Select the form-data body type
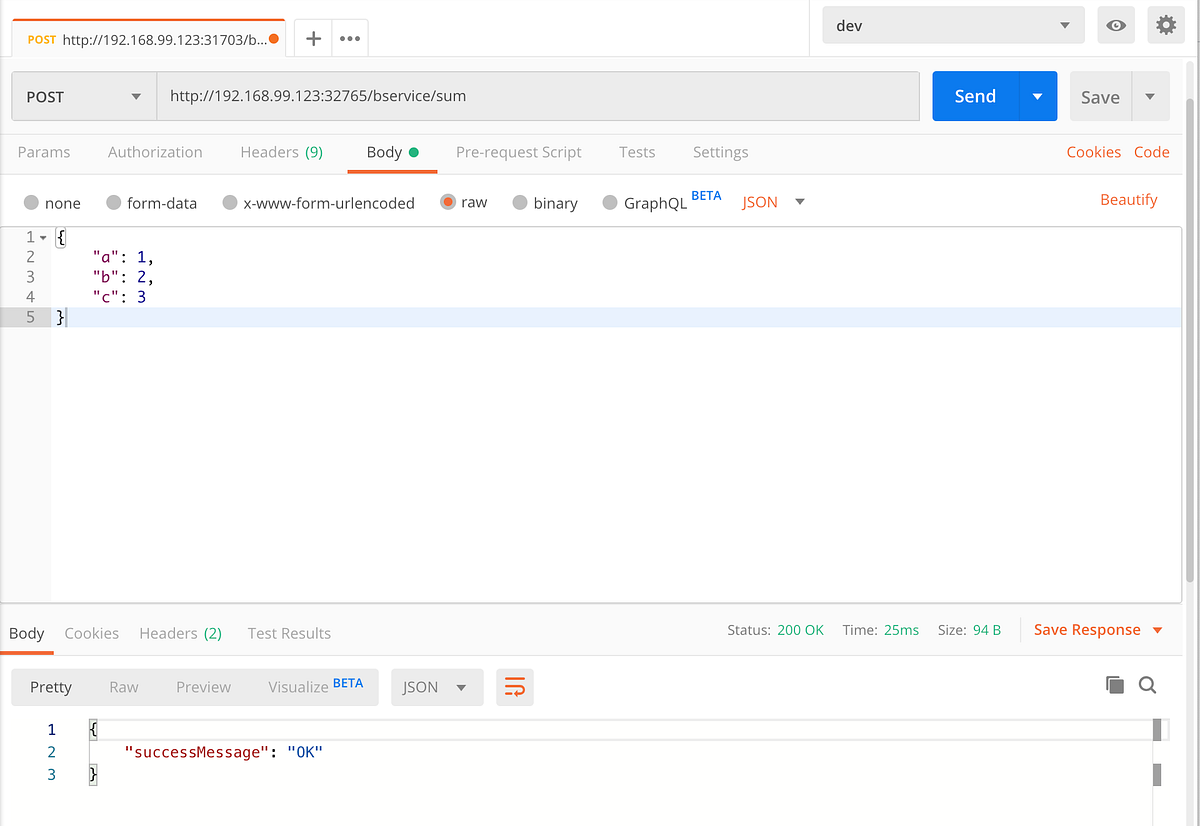This screenshot has width=1200, height=826. [152, 202]
